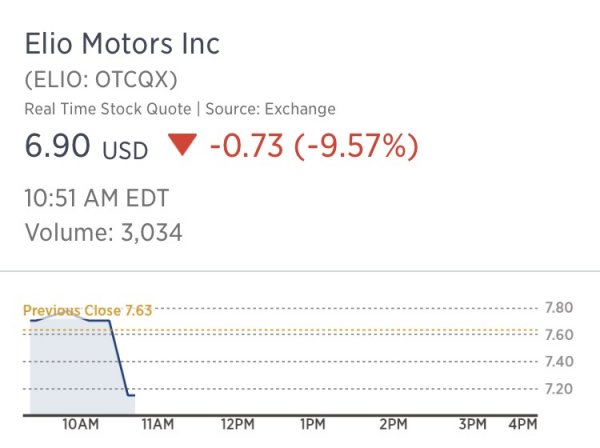The width and height of the screenshot is (600, 448).
Task: Click the 7.20 price axis label
Action: (x=558, y=388)
